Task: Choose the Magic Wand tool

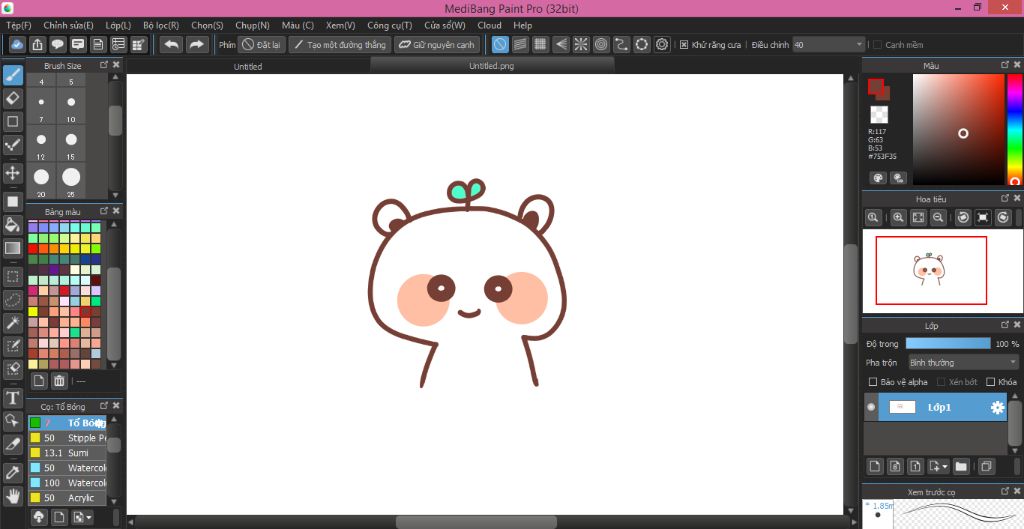Action: (13, 322)
